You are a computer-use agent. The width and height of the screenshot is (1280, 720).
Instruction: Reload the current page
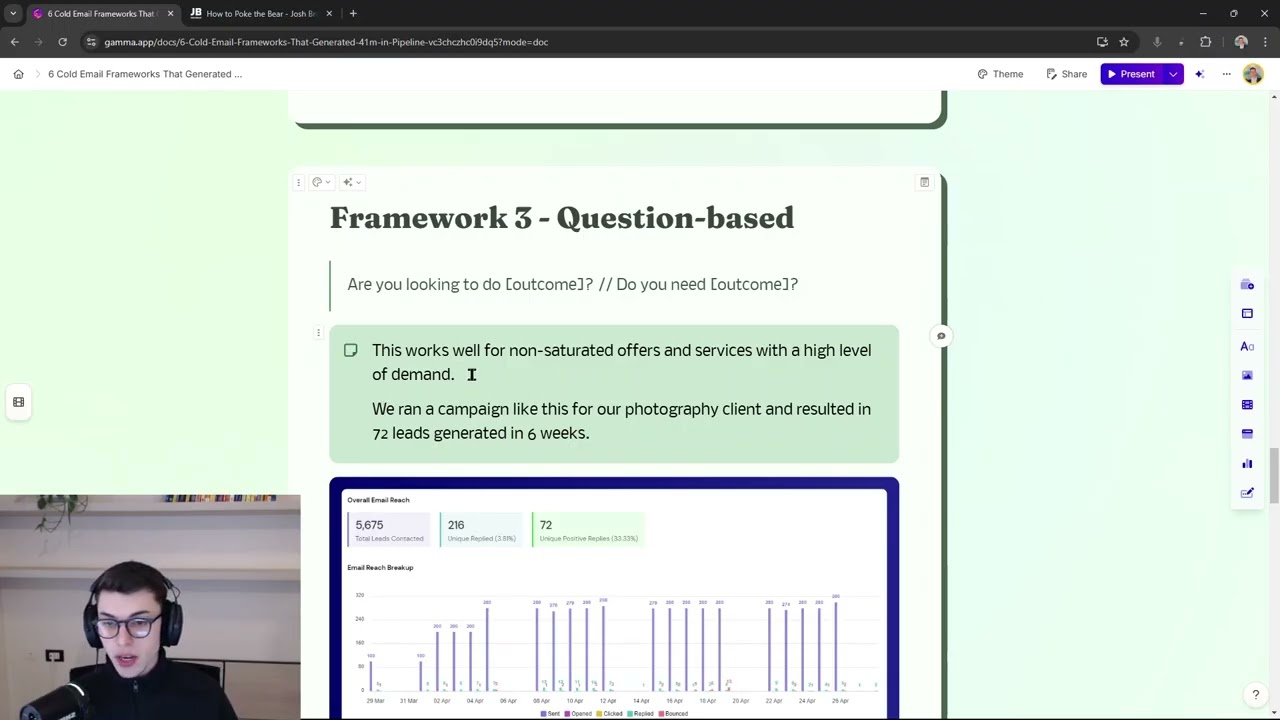pyautogui.click(x=62, y=42)
